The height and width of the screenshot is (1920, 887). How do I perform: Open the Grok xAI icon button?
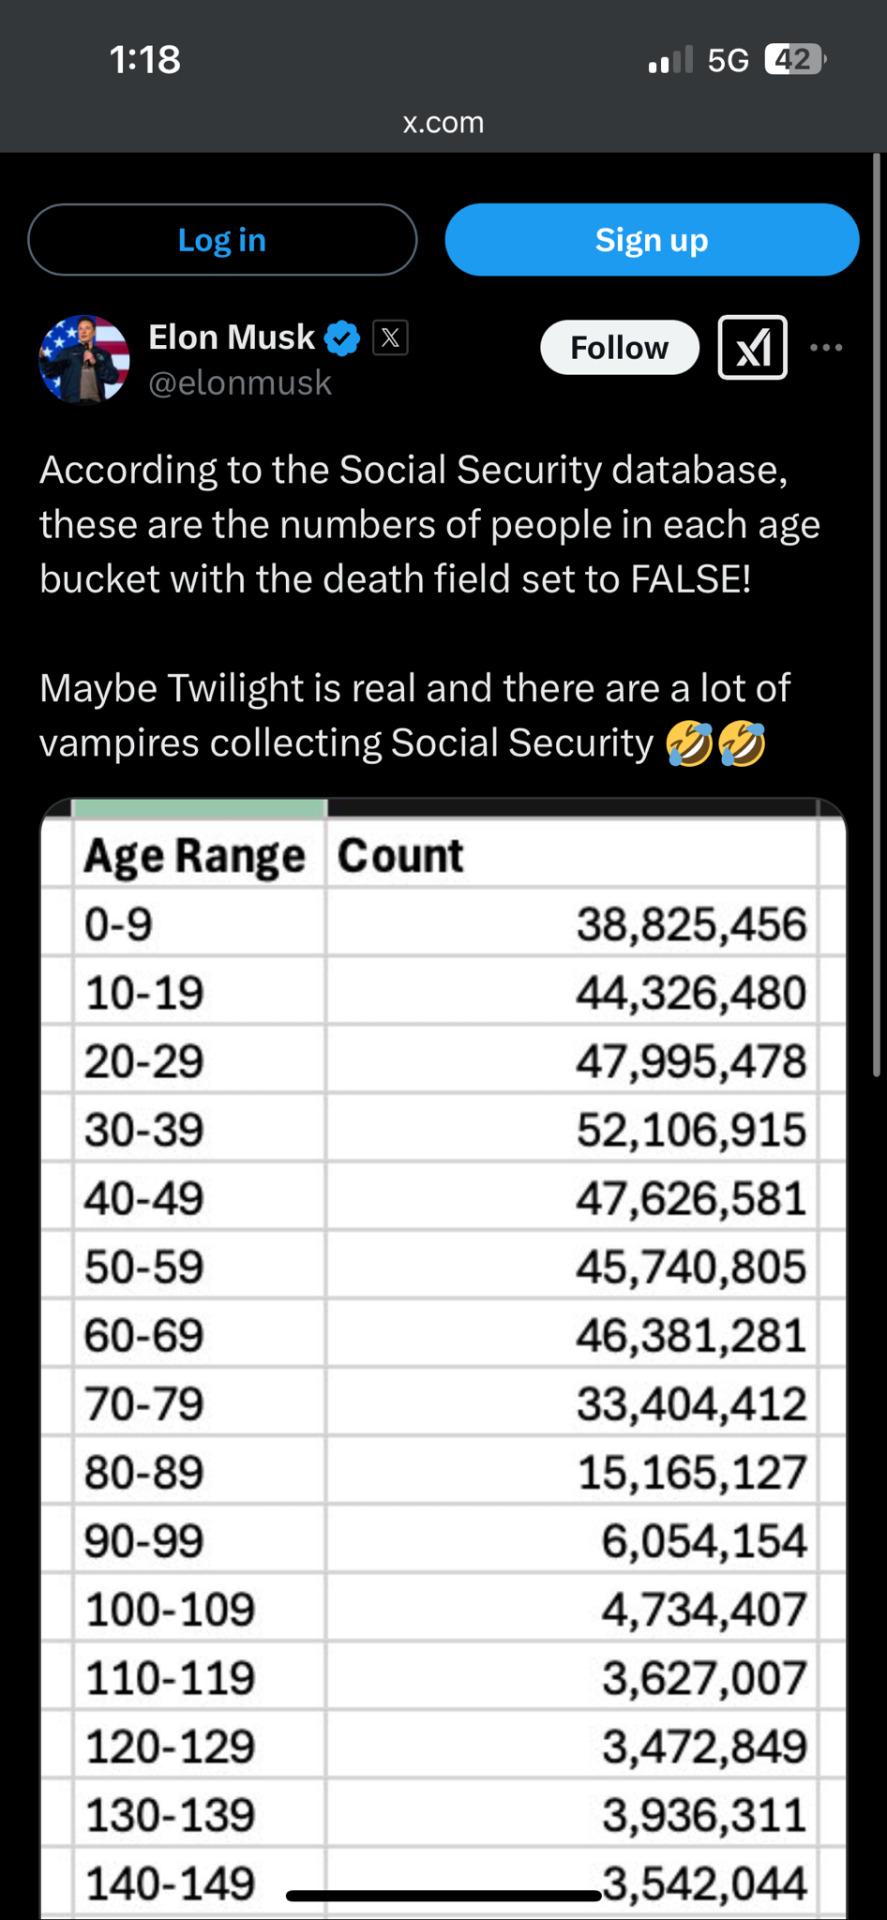click(753, 348)
